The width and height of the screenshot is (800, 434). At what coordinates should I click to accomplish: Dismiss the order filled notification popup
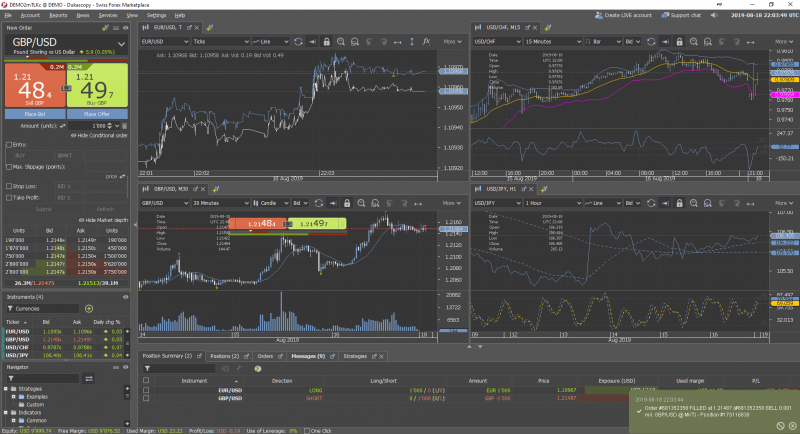coord(792,425)
